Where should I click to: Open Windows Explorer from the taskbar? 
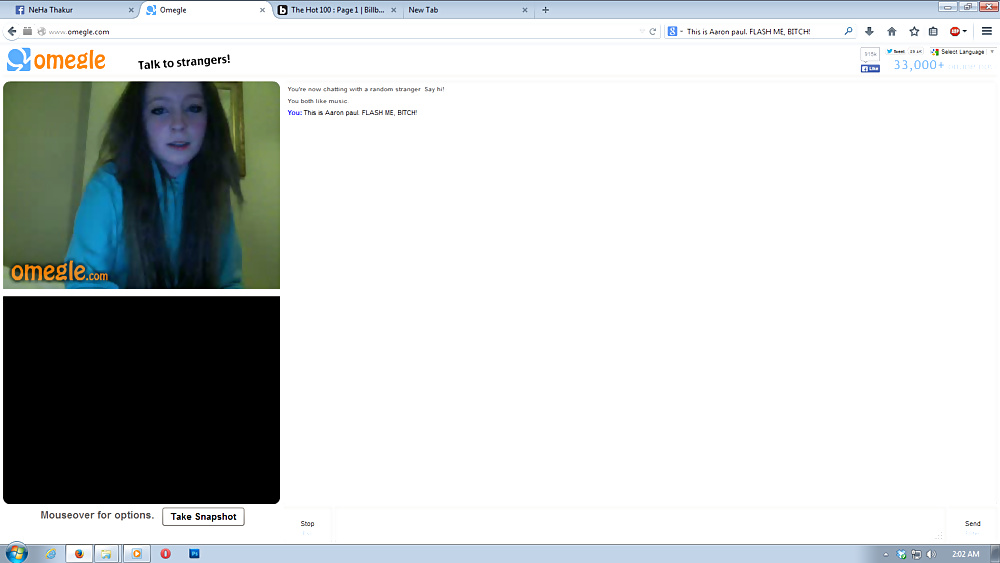(x=106, y=553)
